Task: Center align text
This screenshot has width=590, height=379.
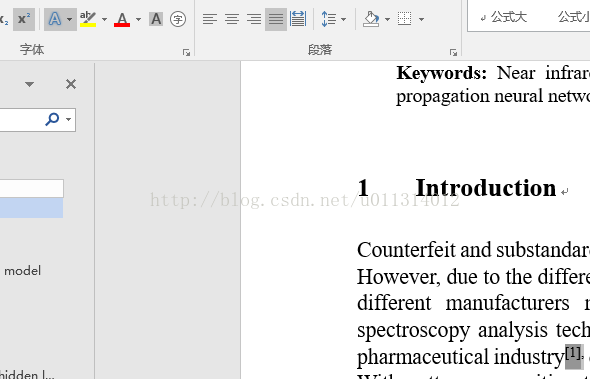Action: (232, 19)
